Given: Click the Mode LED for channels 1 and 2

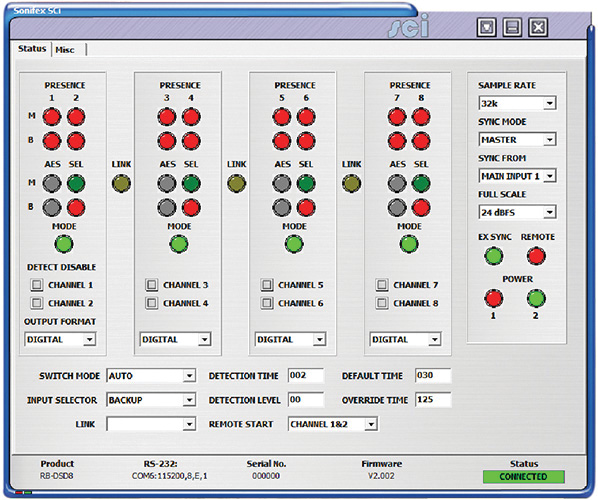Looking at the screenshot, I should [x=64, y=244].
